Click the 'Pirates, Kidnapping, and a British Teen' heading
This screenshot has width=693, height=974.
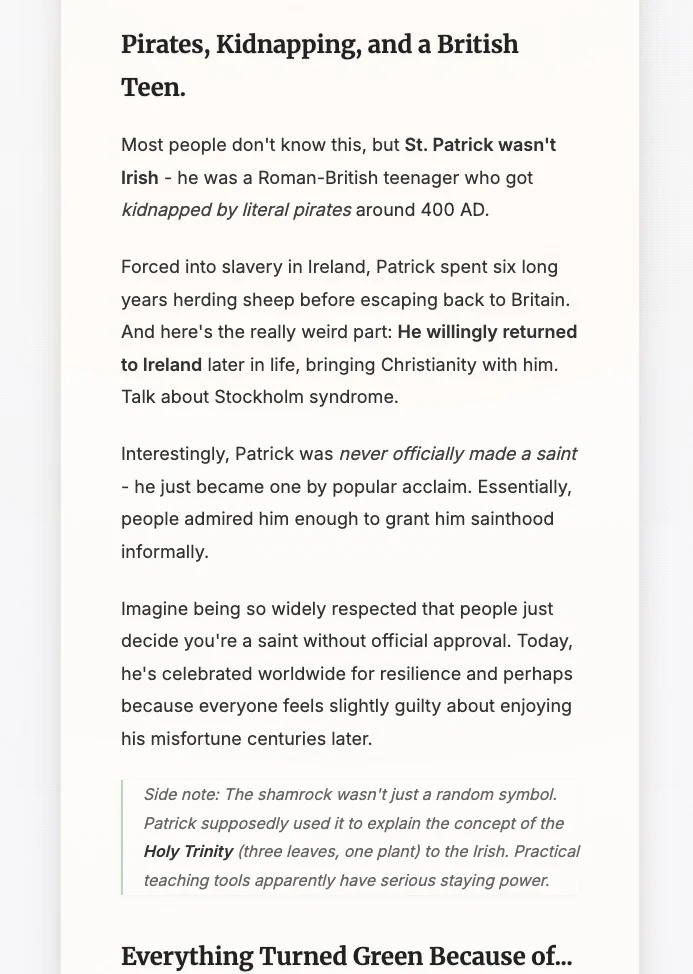tap(320, 65)
